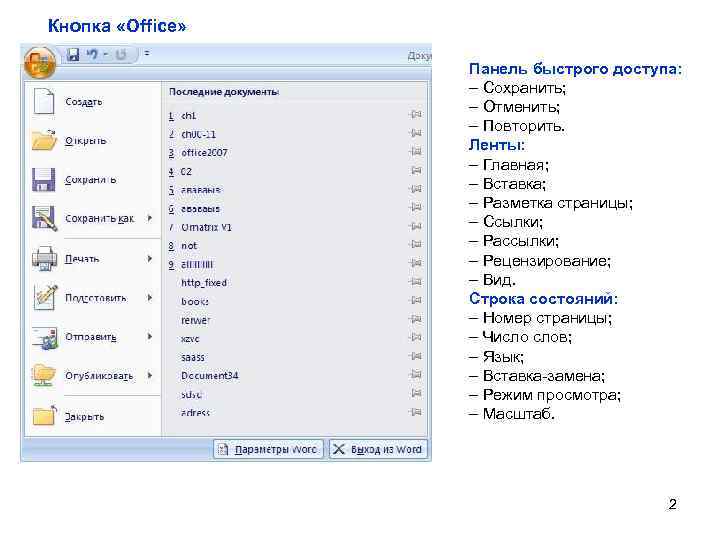Choose Создать menu entry
The image size is (720, 540).
tap(93, 101)
